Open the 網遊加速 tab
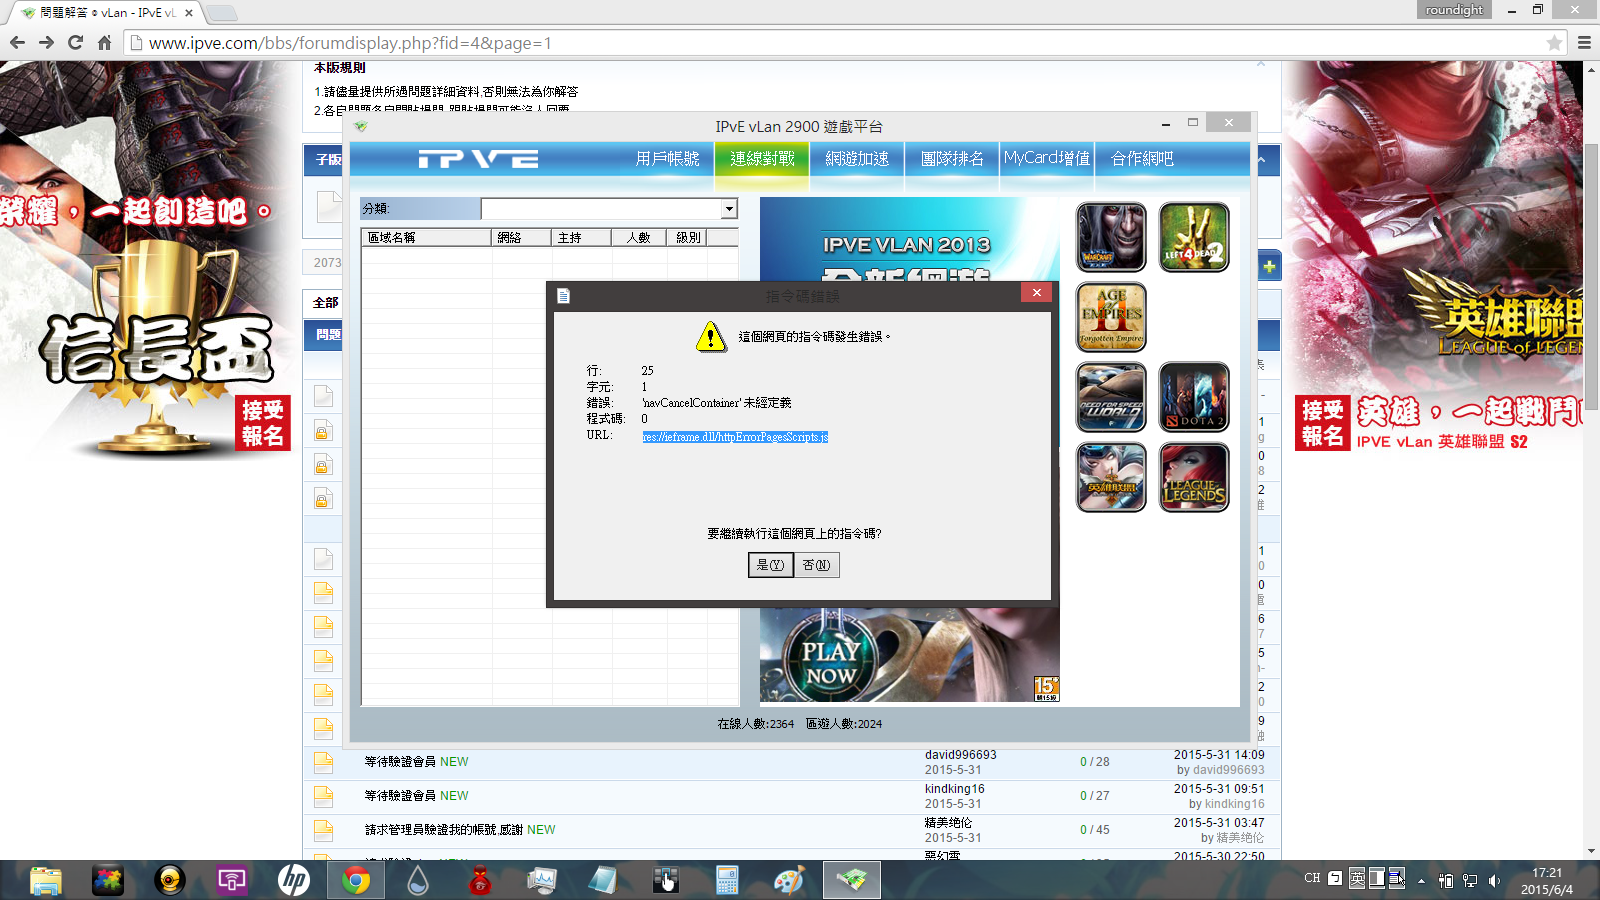Viewport: 1600px width, 900px height. (x=857, y=159)
